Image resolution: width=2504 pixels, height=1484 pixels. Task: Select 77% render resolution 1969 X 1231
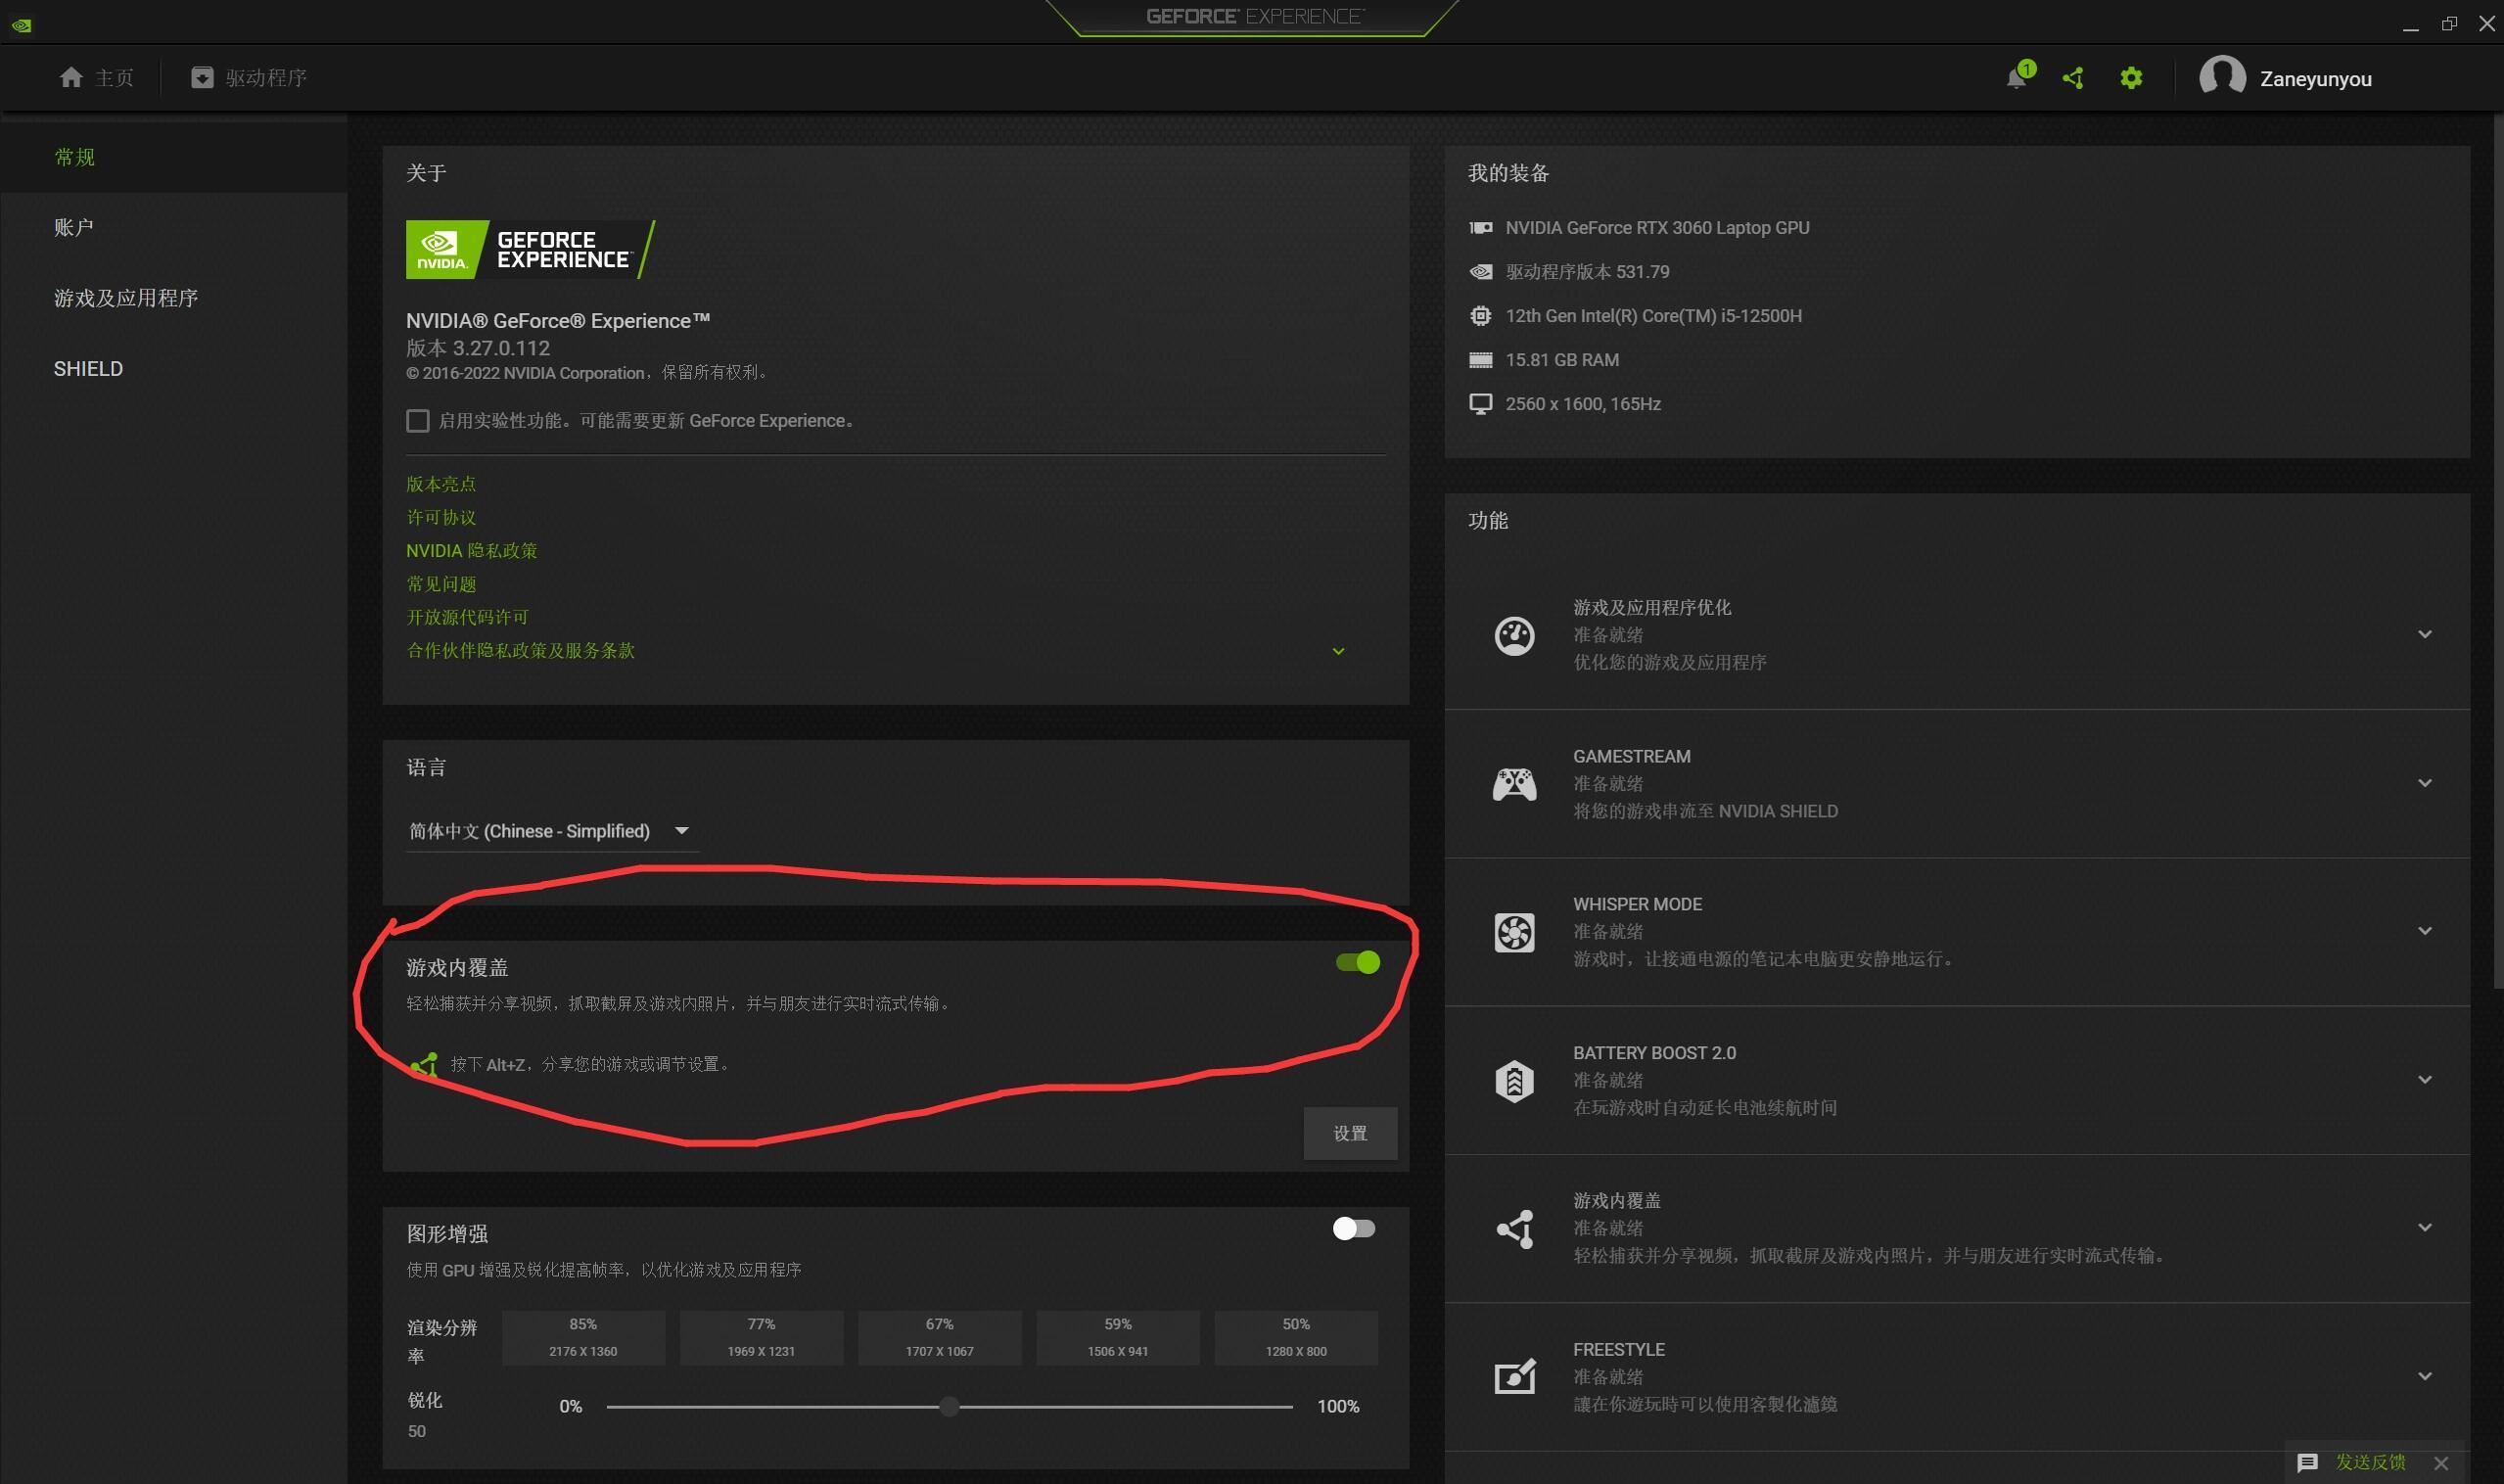tap(761, 1338)
